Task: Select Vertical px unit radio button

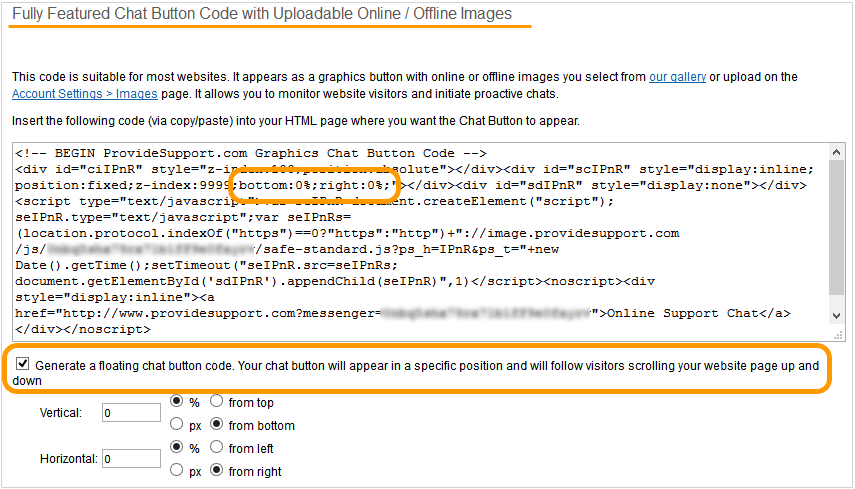Action: pyautogui.click(x=176, y=424)
